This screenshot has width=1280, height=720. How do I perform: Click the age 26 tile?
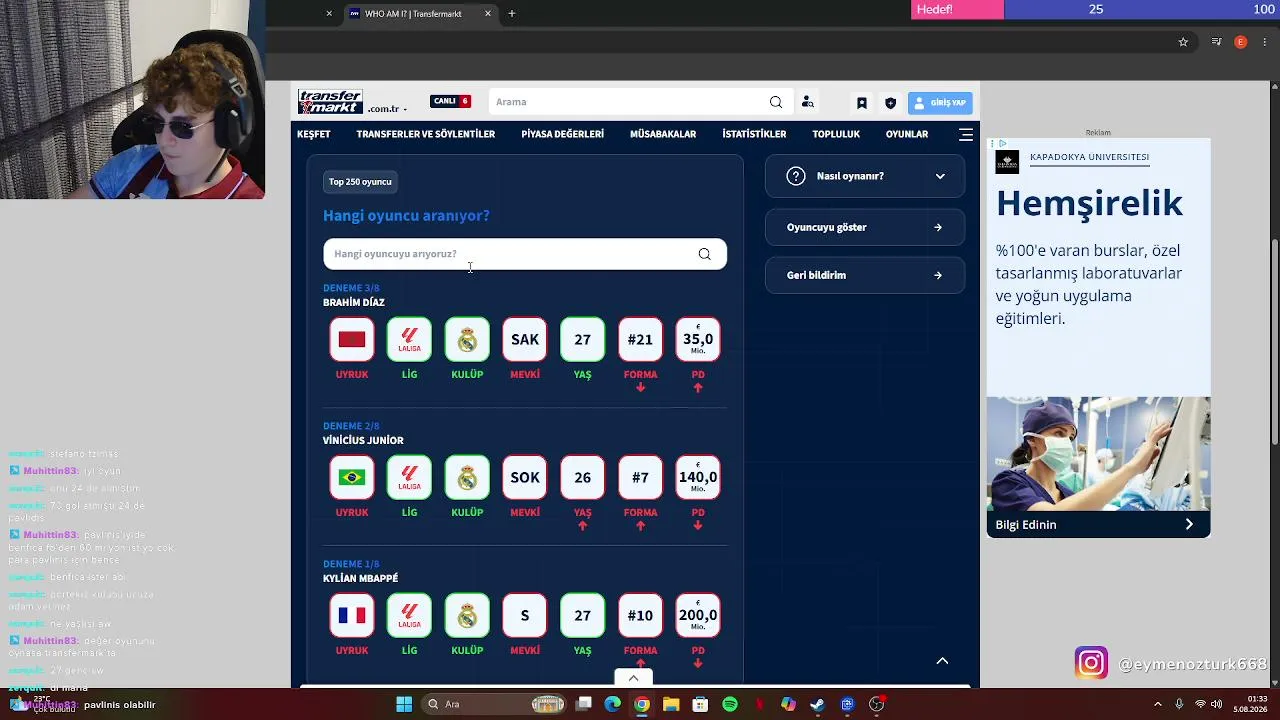coord(583,477)
